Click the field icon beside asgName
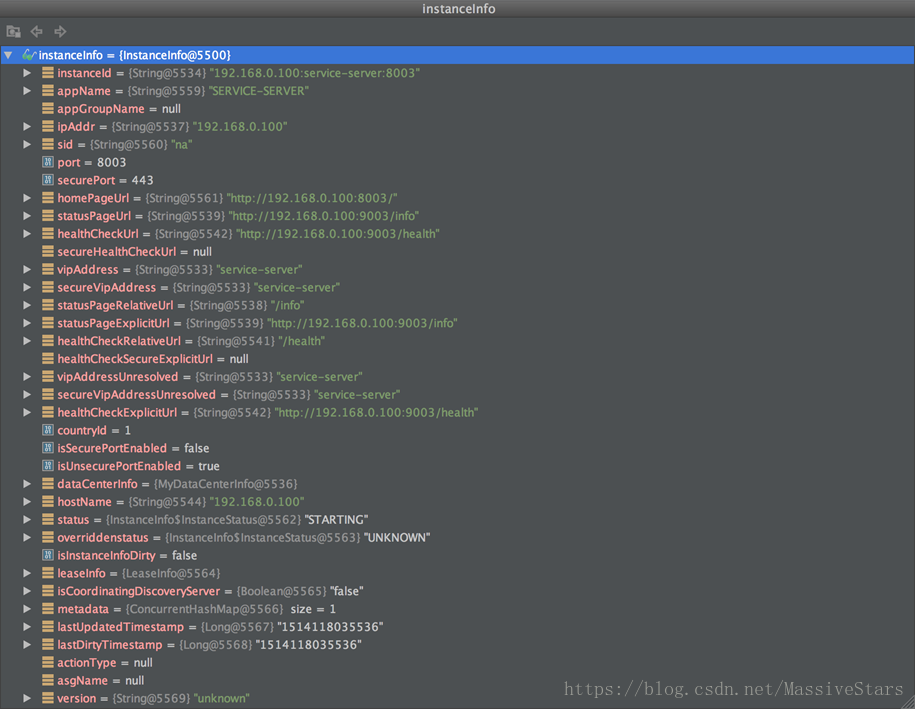The image size is (915, 709). 48,680
